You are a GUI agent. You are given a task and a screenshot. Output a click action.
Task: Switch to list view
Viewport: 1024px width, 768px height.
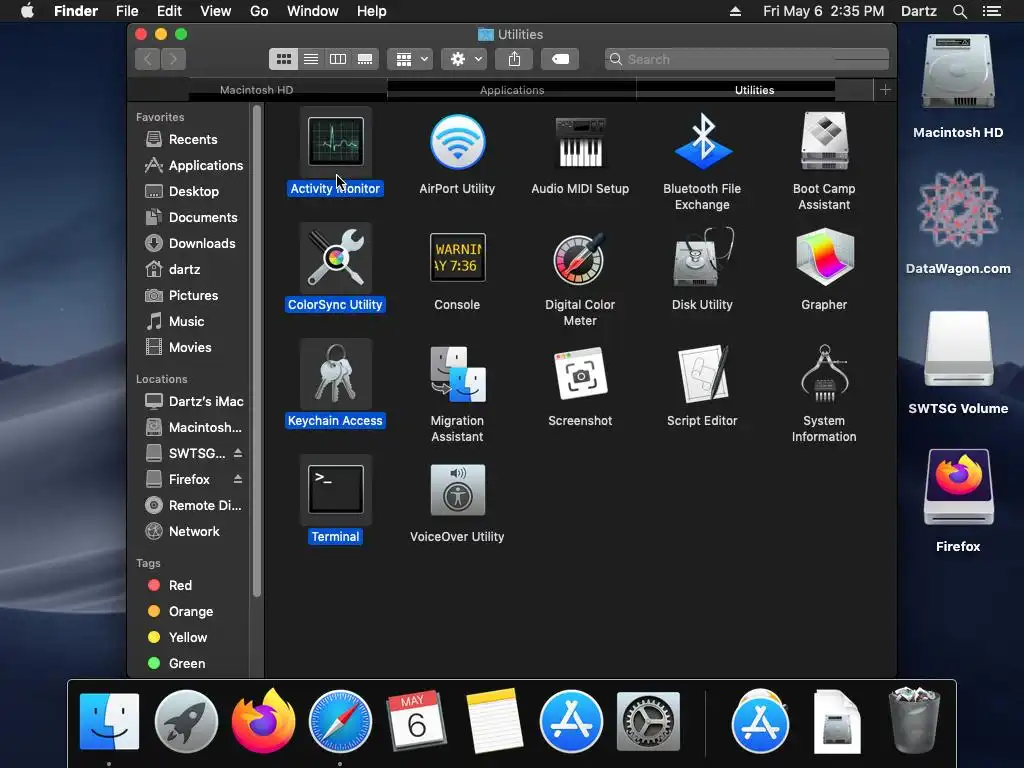(311, 59)
